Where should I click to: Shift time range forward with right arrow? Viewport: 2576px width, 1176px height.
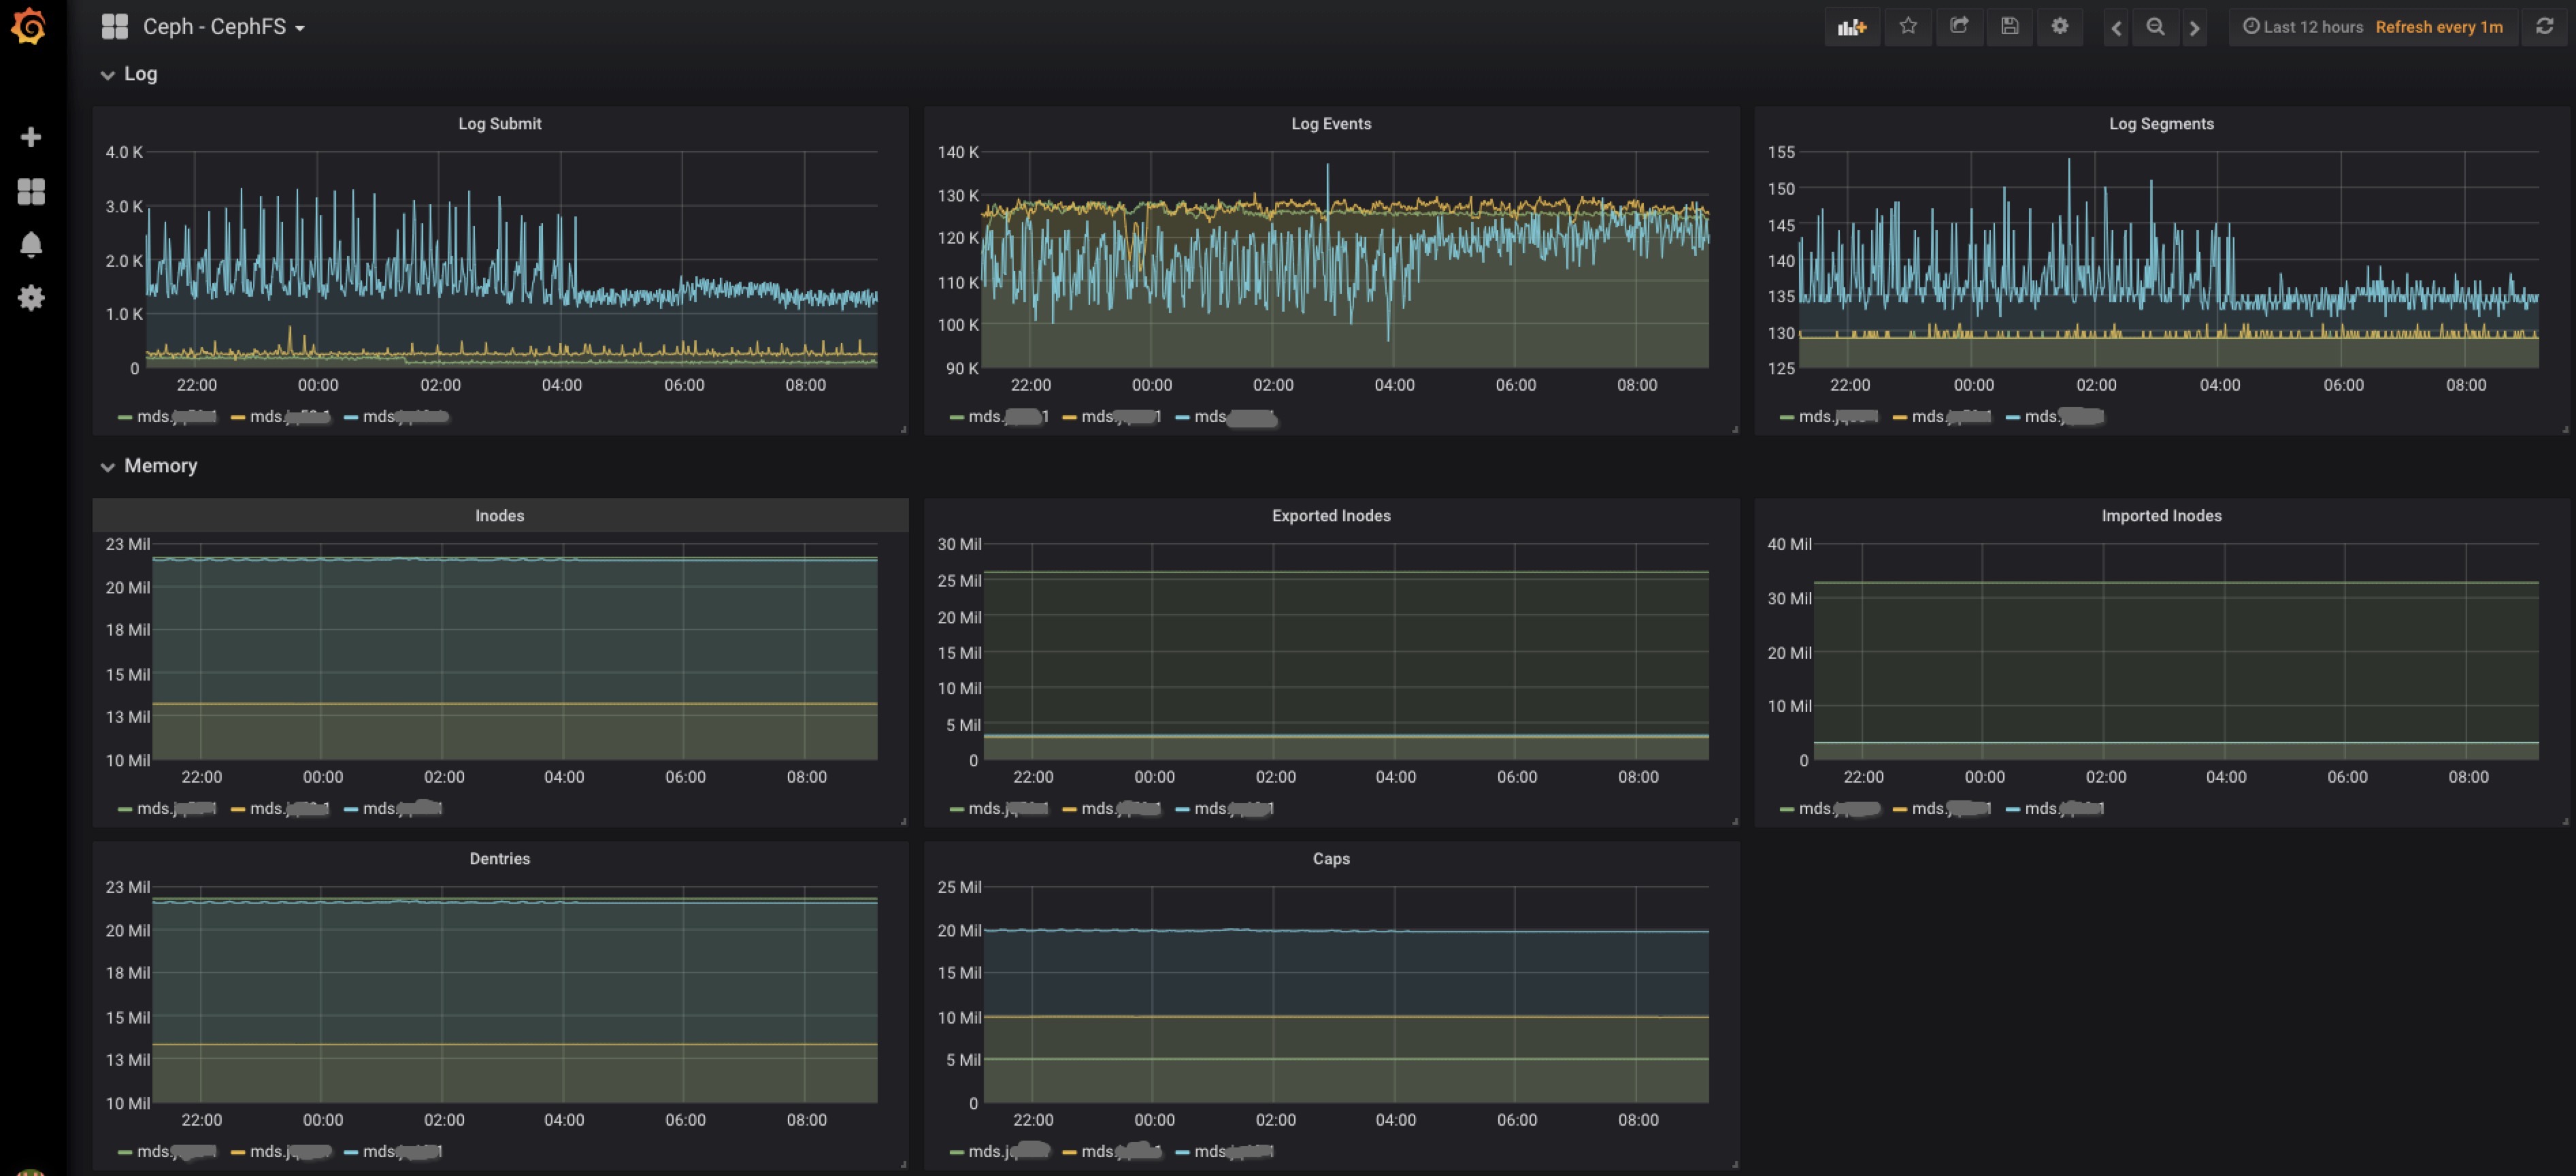[2194, 28]
